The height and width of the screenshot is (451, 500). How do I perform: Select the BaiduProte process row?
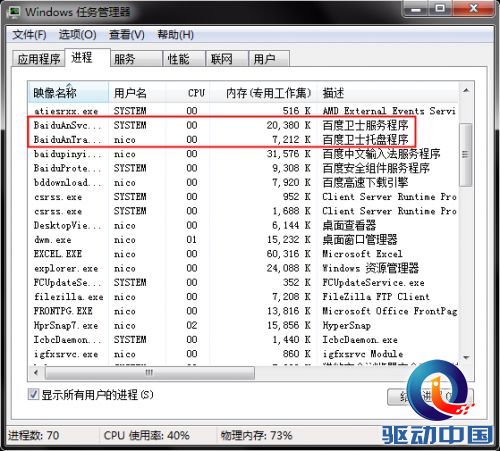tap(243, 168)
